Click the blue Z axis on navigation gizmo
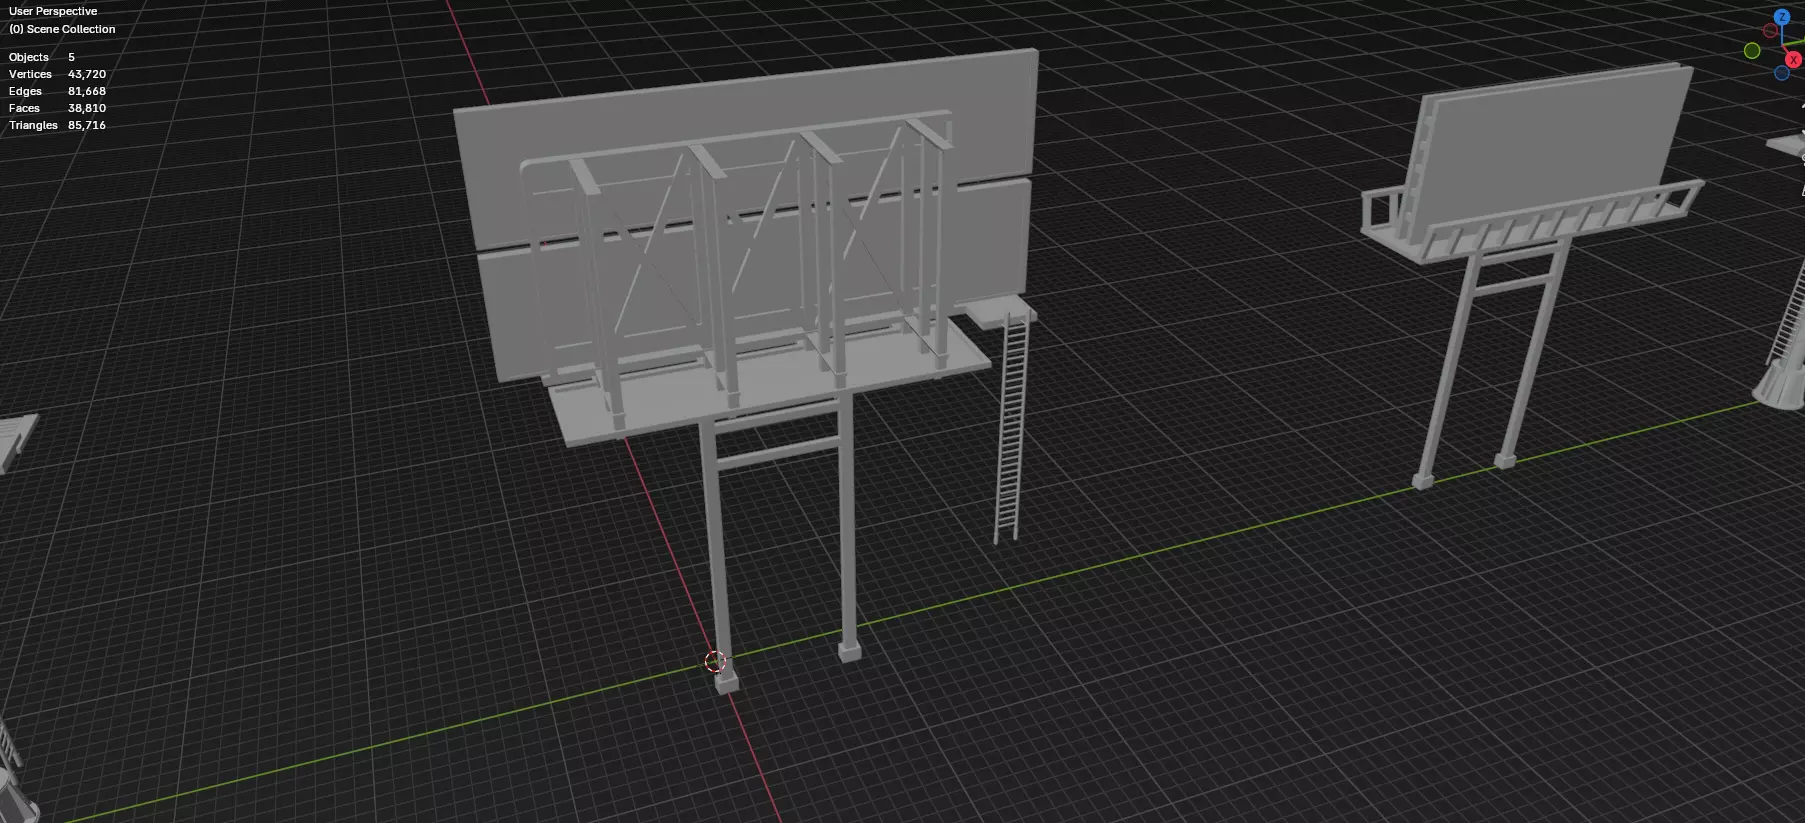 (1782, 17)
